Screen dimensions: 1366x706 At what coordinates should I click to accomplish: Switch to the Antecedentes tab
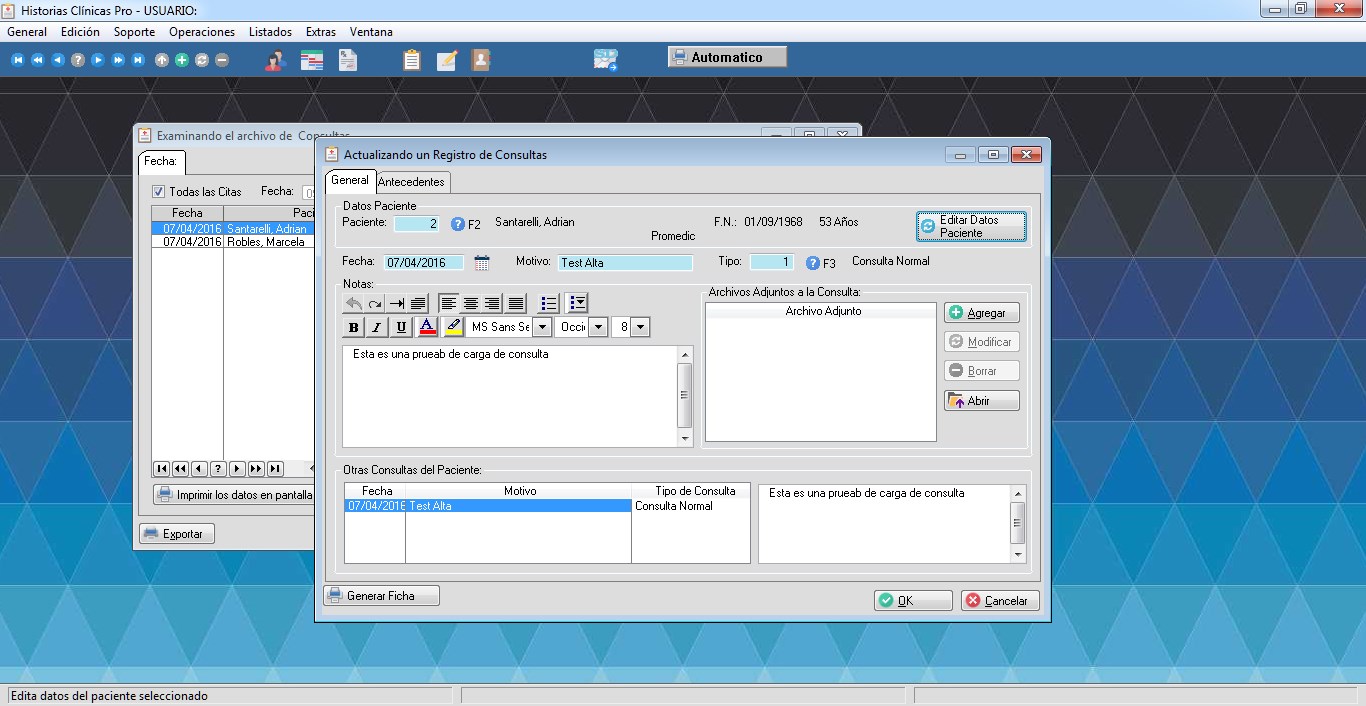pos(411,182)
